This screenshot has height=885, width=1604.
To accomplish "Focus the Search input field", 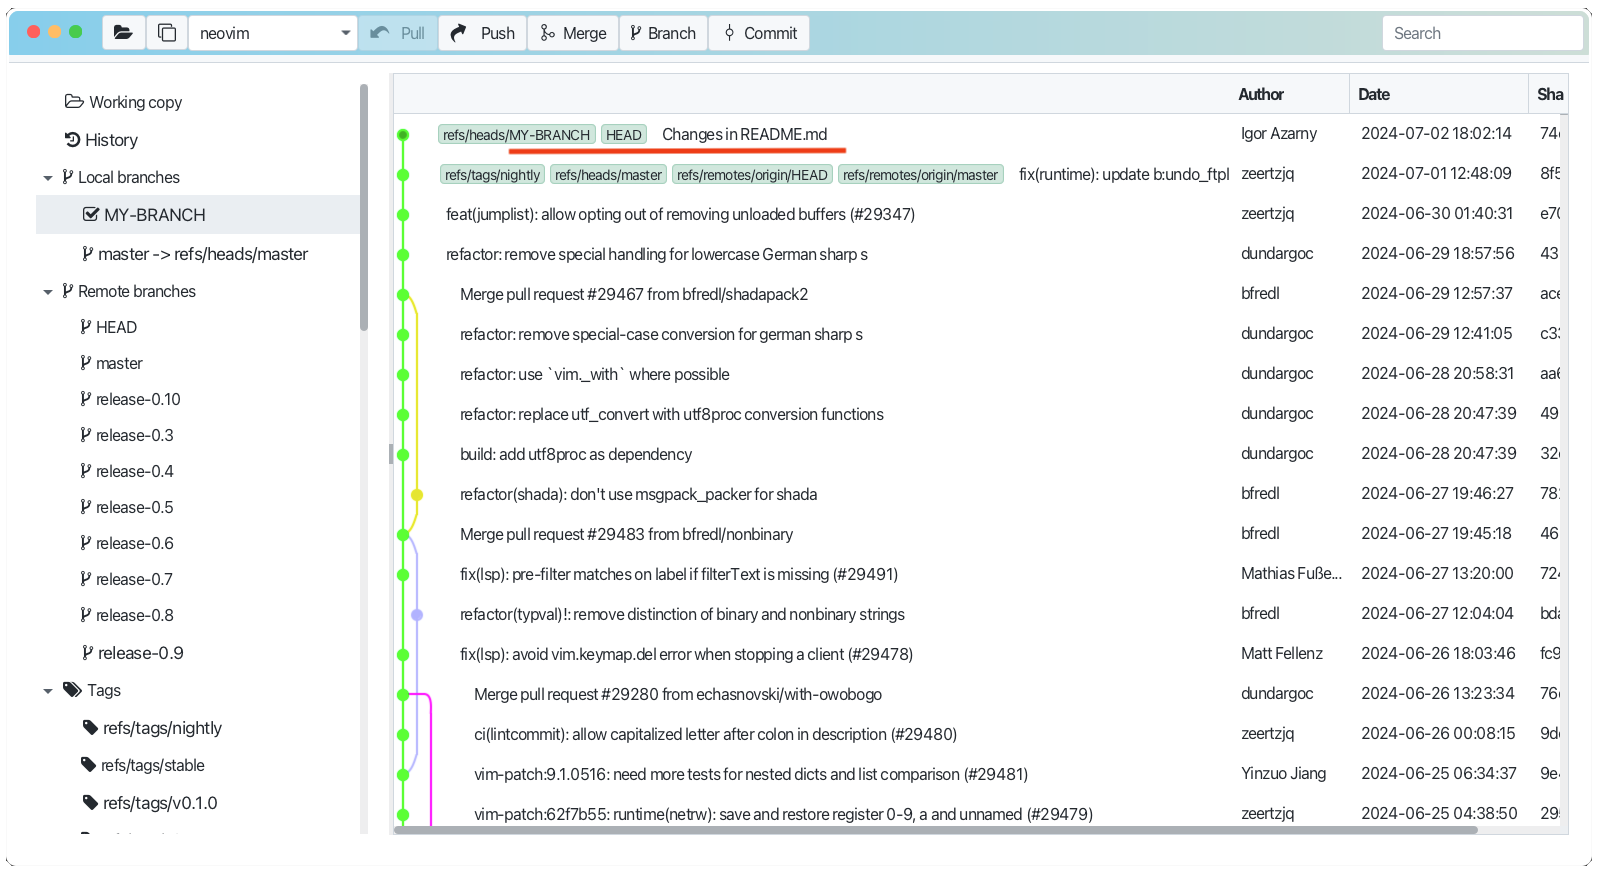I will point(1482,33).
